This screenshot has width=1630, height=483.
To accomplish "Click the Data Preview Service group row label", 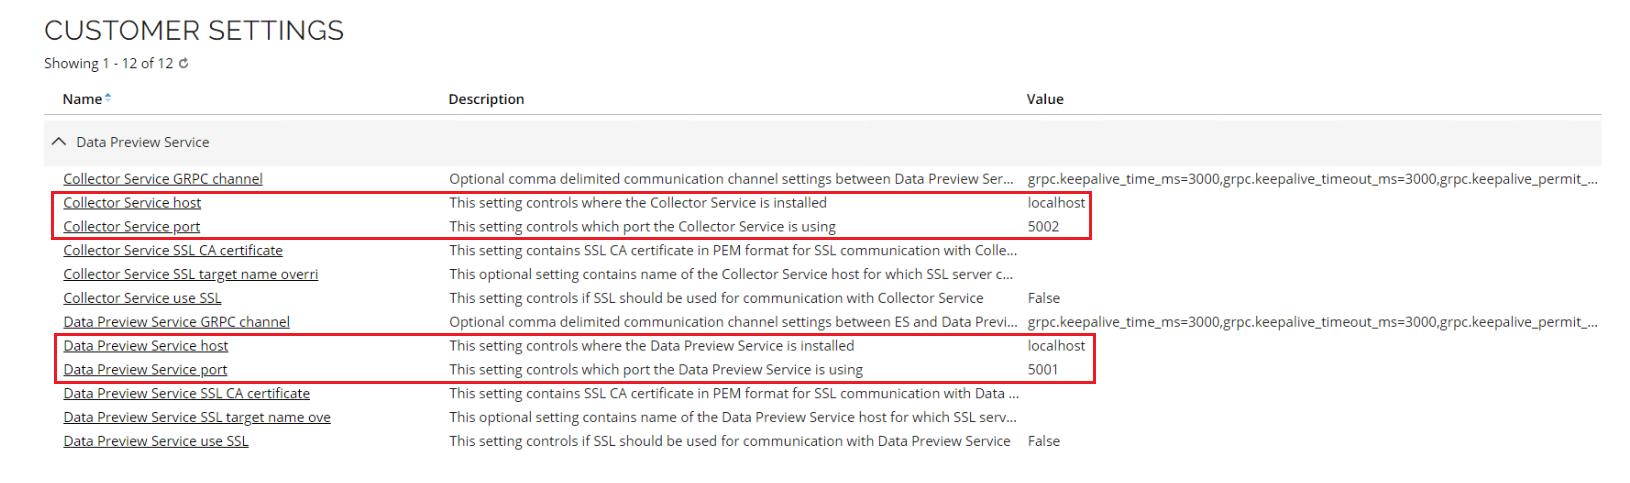I will tap(143, 142).
